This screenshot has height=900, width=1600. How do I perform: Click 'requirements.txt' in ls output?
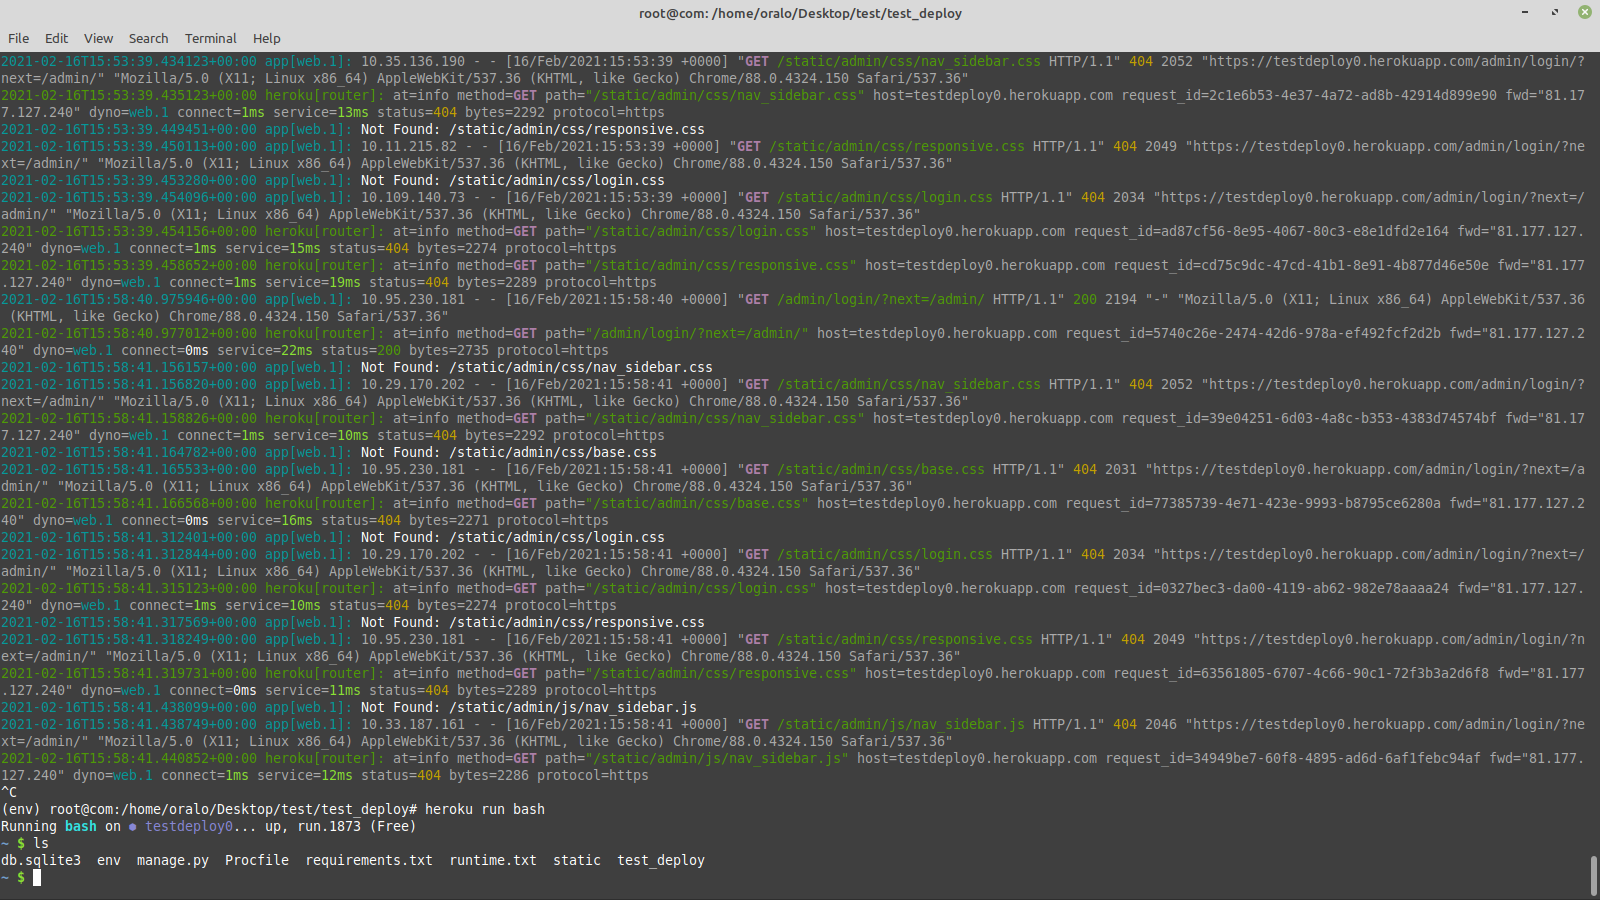click(x=369, y=860)
